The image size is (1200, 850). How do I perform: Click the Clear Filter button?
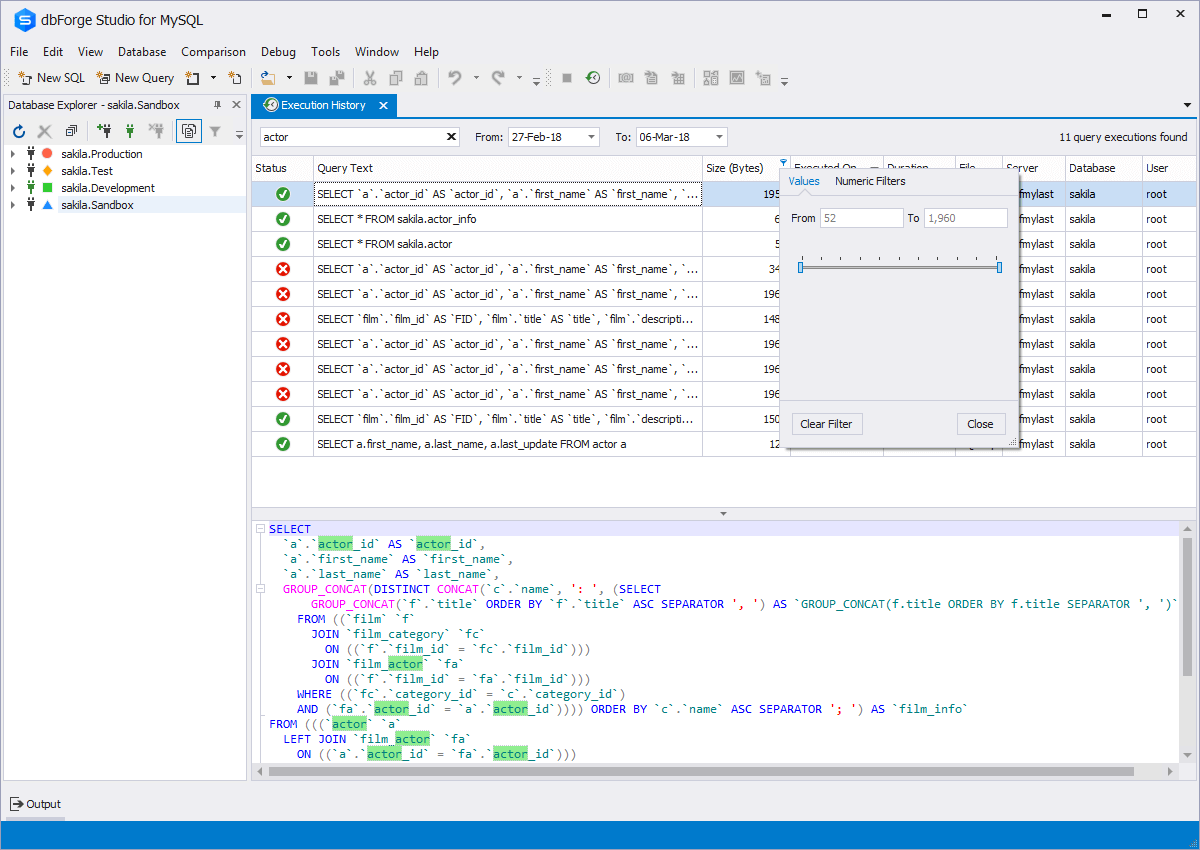pos(827,423)
